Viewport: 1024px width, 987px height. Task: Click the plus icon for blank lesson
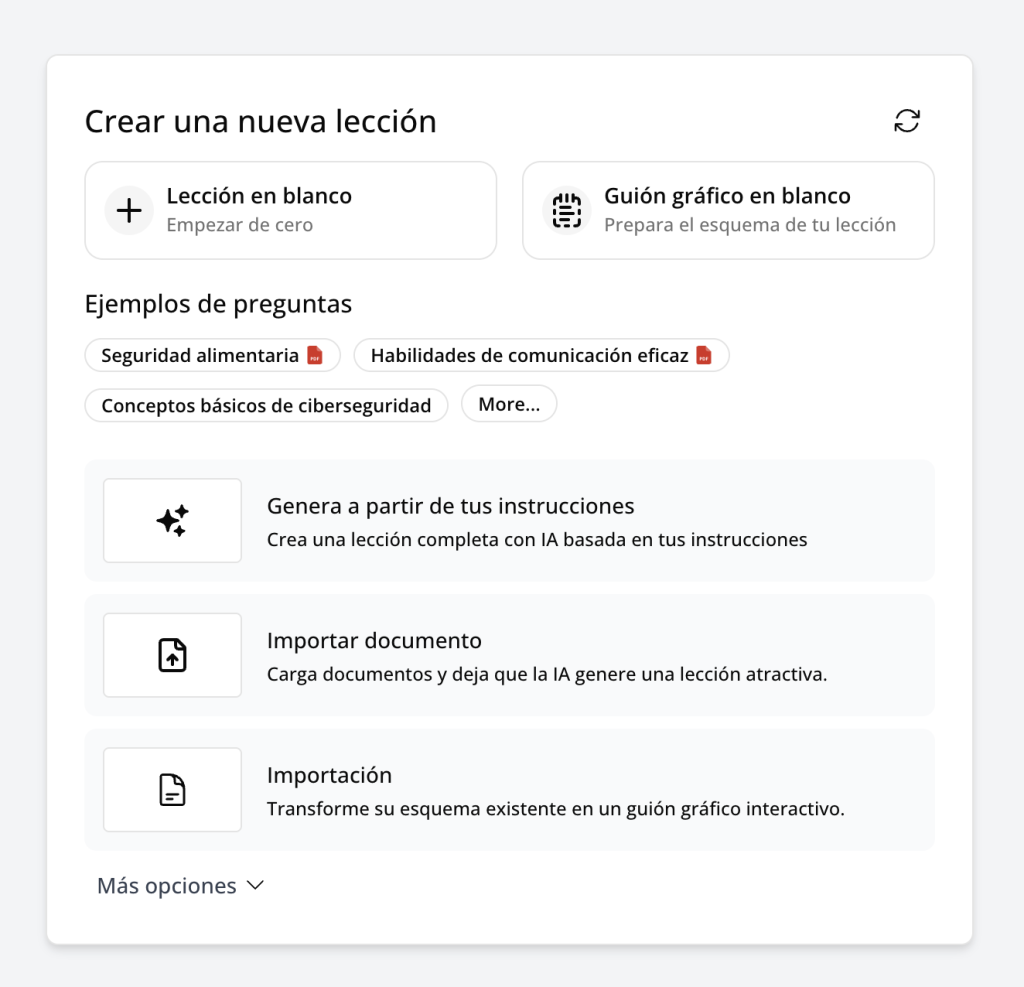[x=129, y=210]
